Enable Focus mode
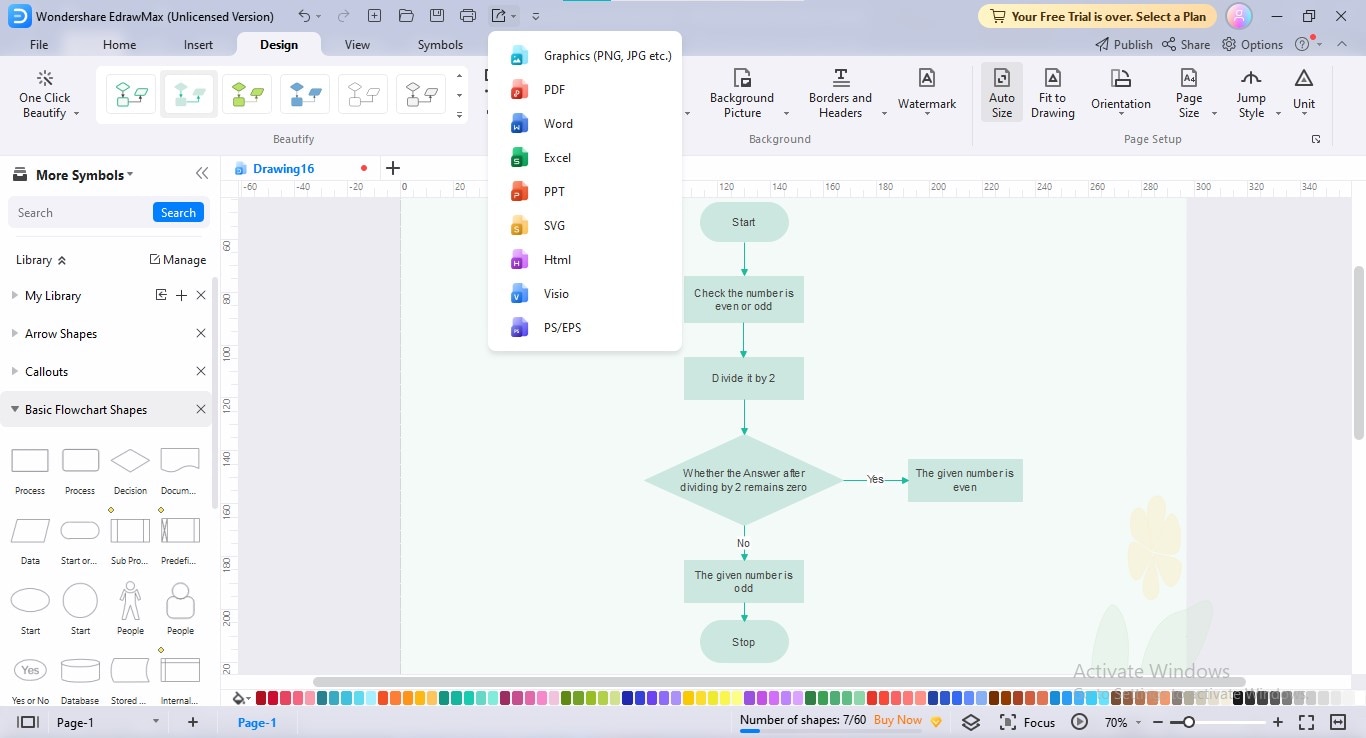 click(x=1028, y=722)
